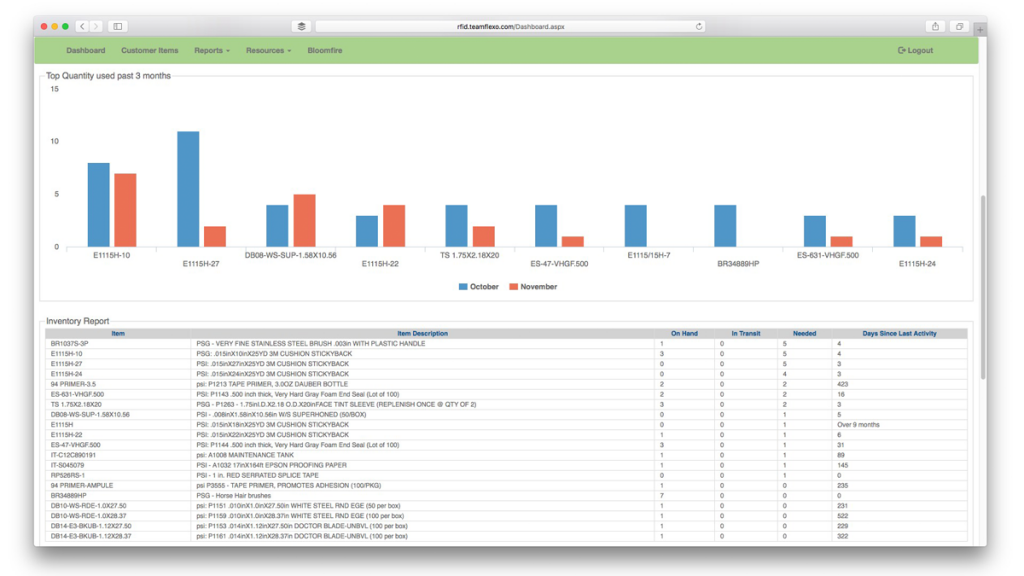Reload the page with the refresh icon
This screenshot has width=1024, height=576.
tap(699, 27)
